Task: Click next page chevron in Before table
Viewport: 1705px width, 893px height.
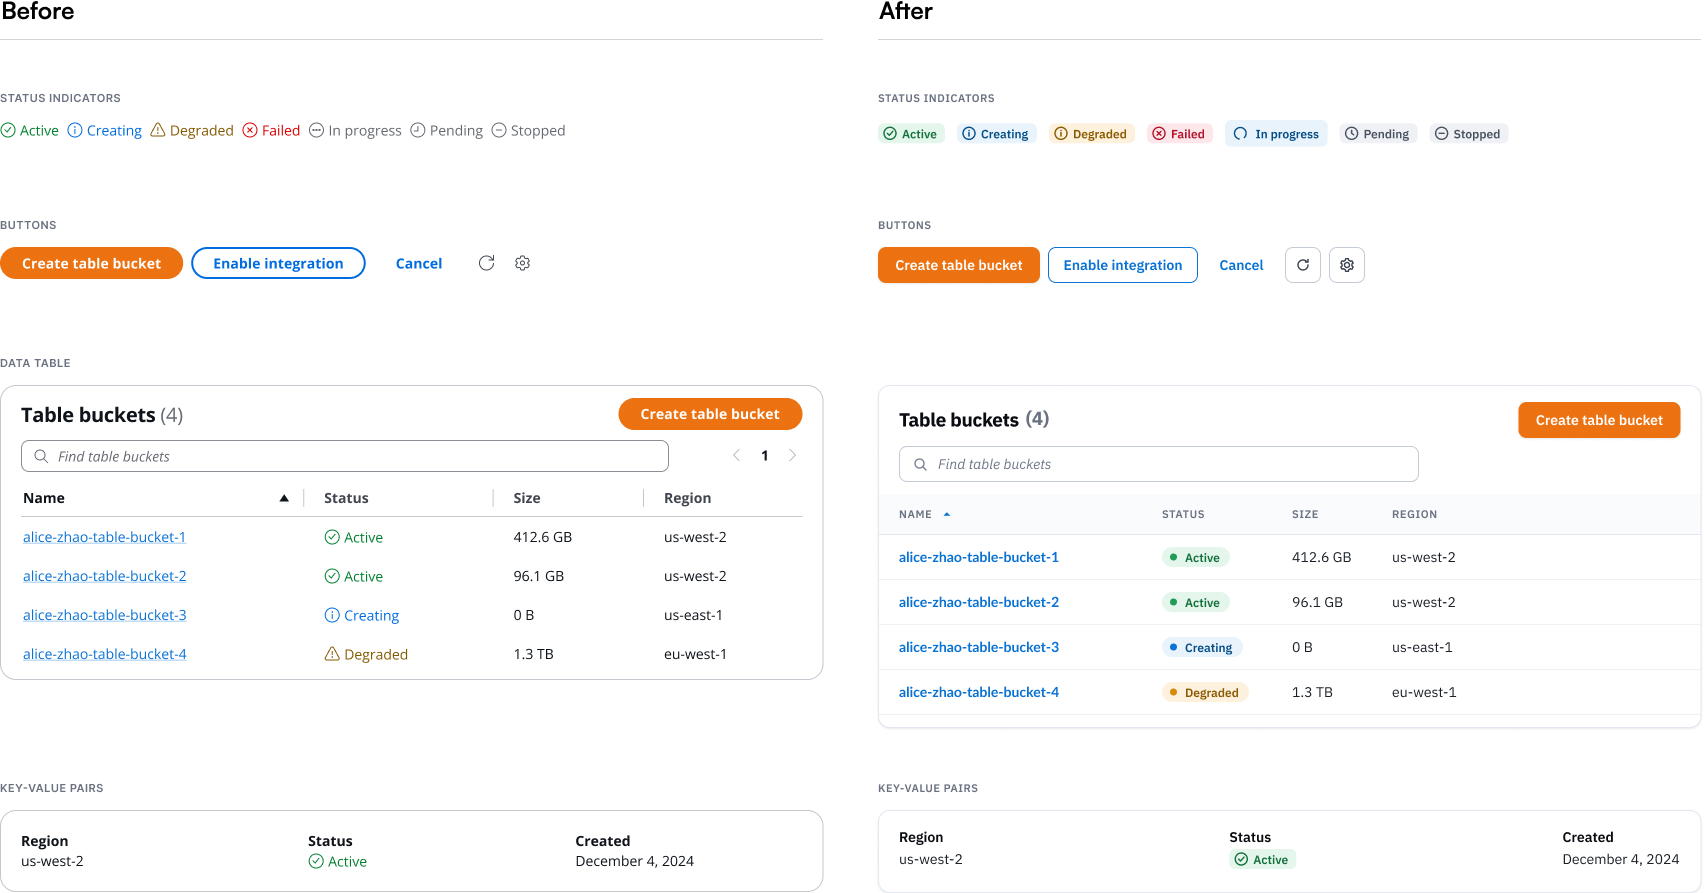Action: coord(792,455)
